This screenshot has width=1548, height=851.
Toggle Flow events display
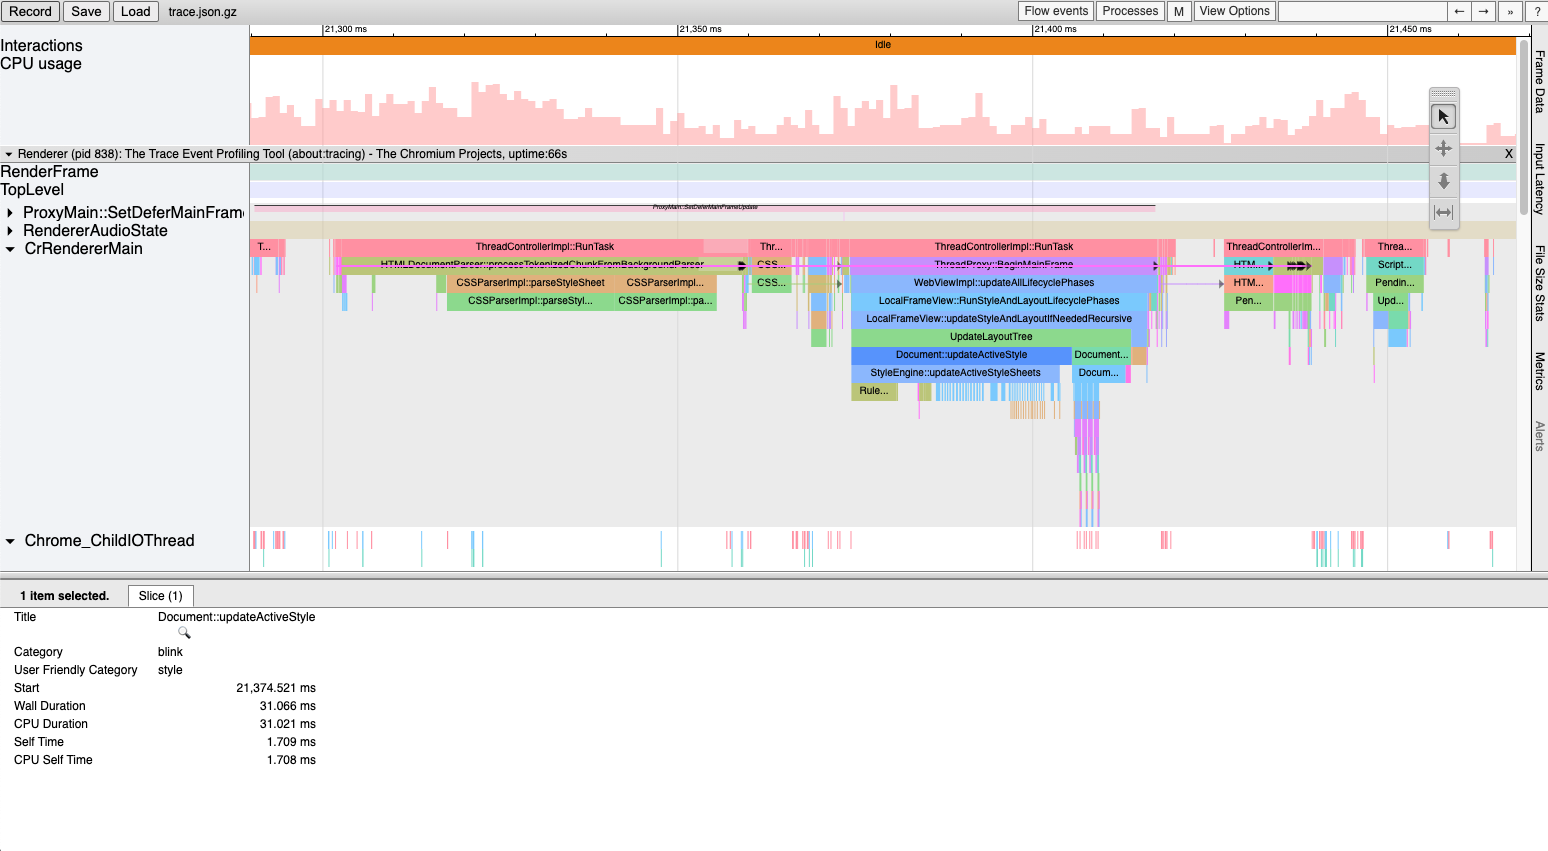pos(1056,11)
